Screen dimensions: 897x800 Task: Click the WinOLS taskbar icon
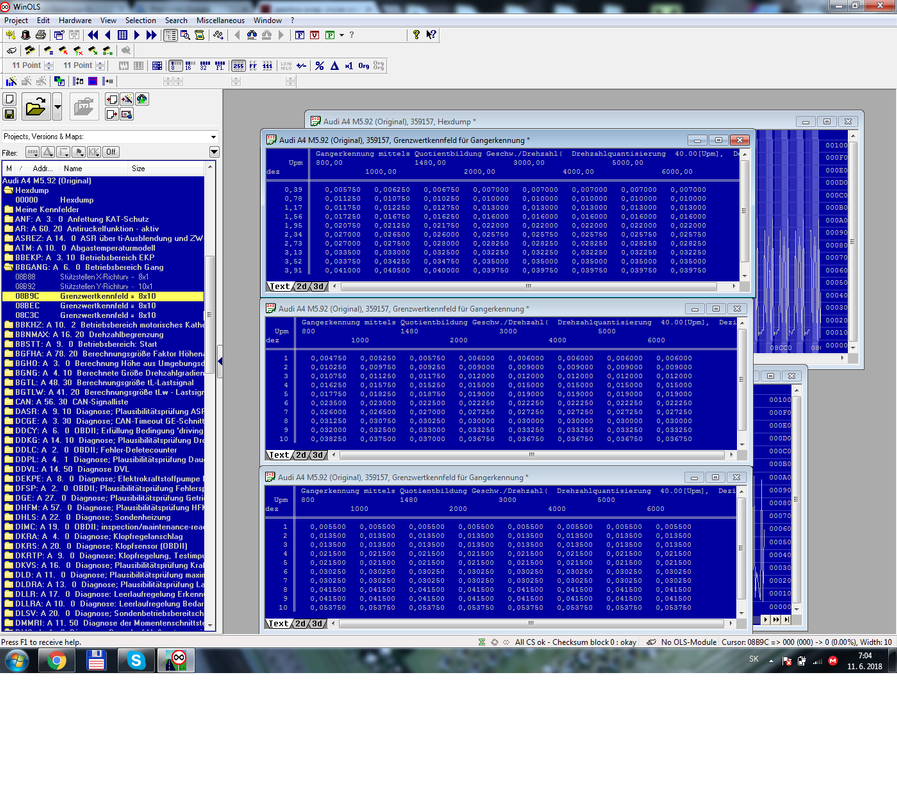(x=176, y=661)
